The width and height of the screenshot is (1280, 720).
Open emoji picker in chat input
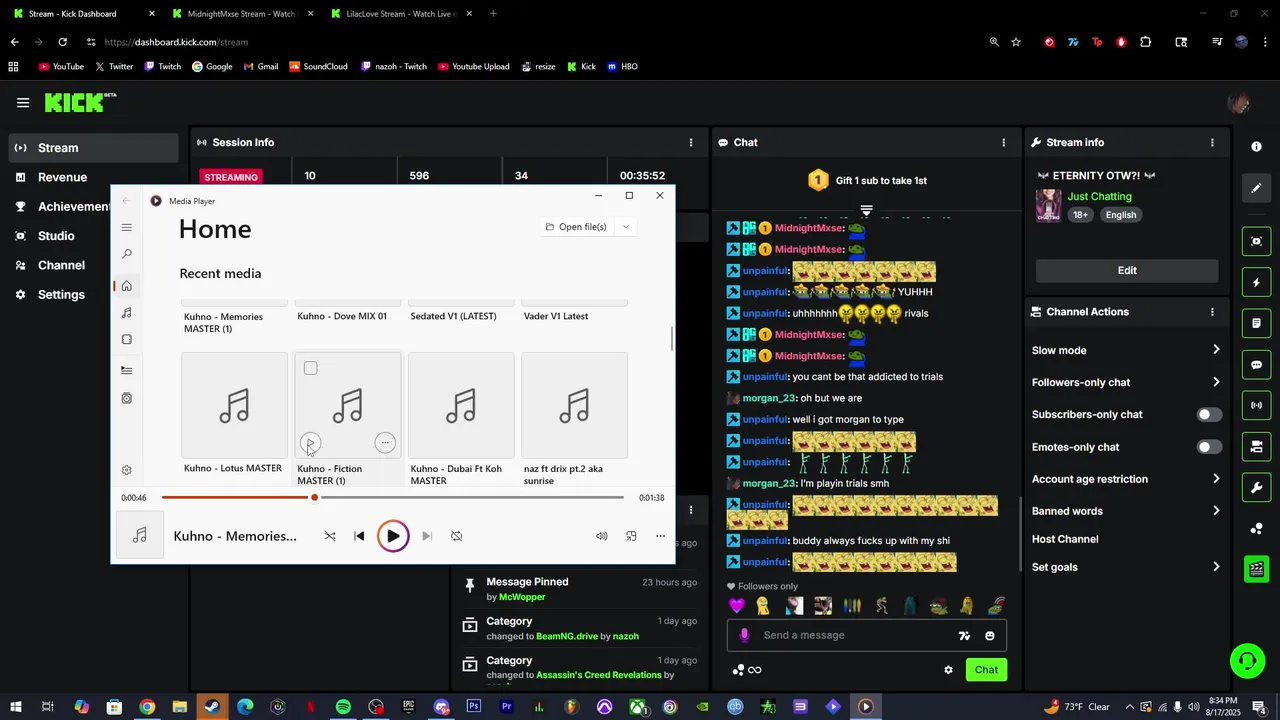[990, 636]
